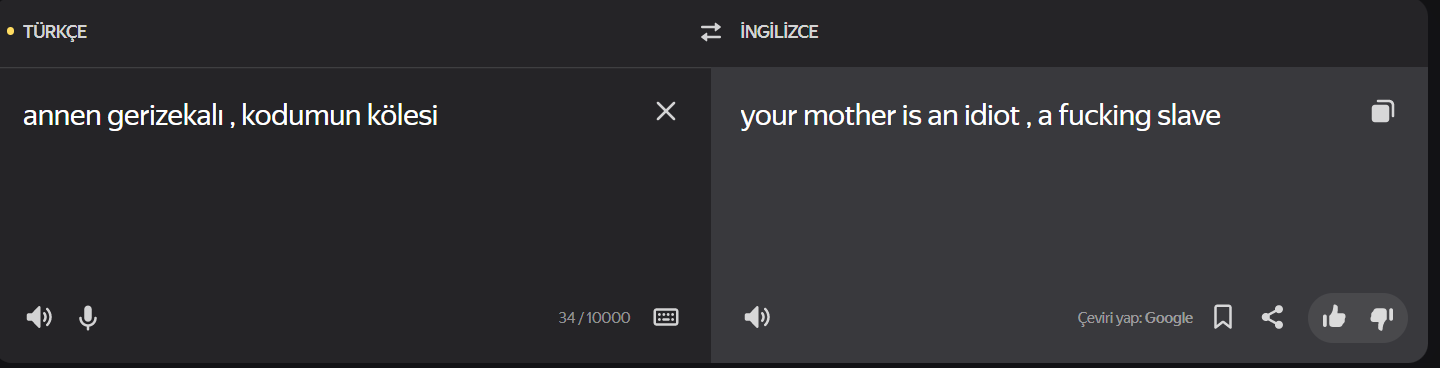Screen dimensions: 1440x368
Task: Rate the translation thumbs up
Action: tap(1334, 318)
